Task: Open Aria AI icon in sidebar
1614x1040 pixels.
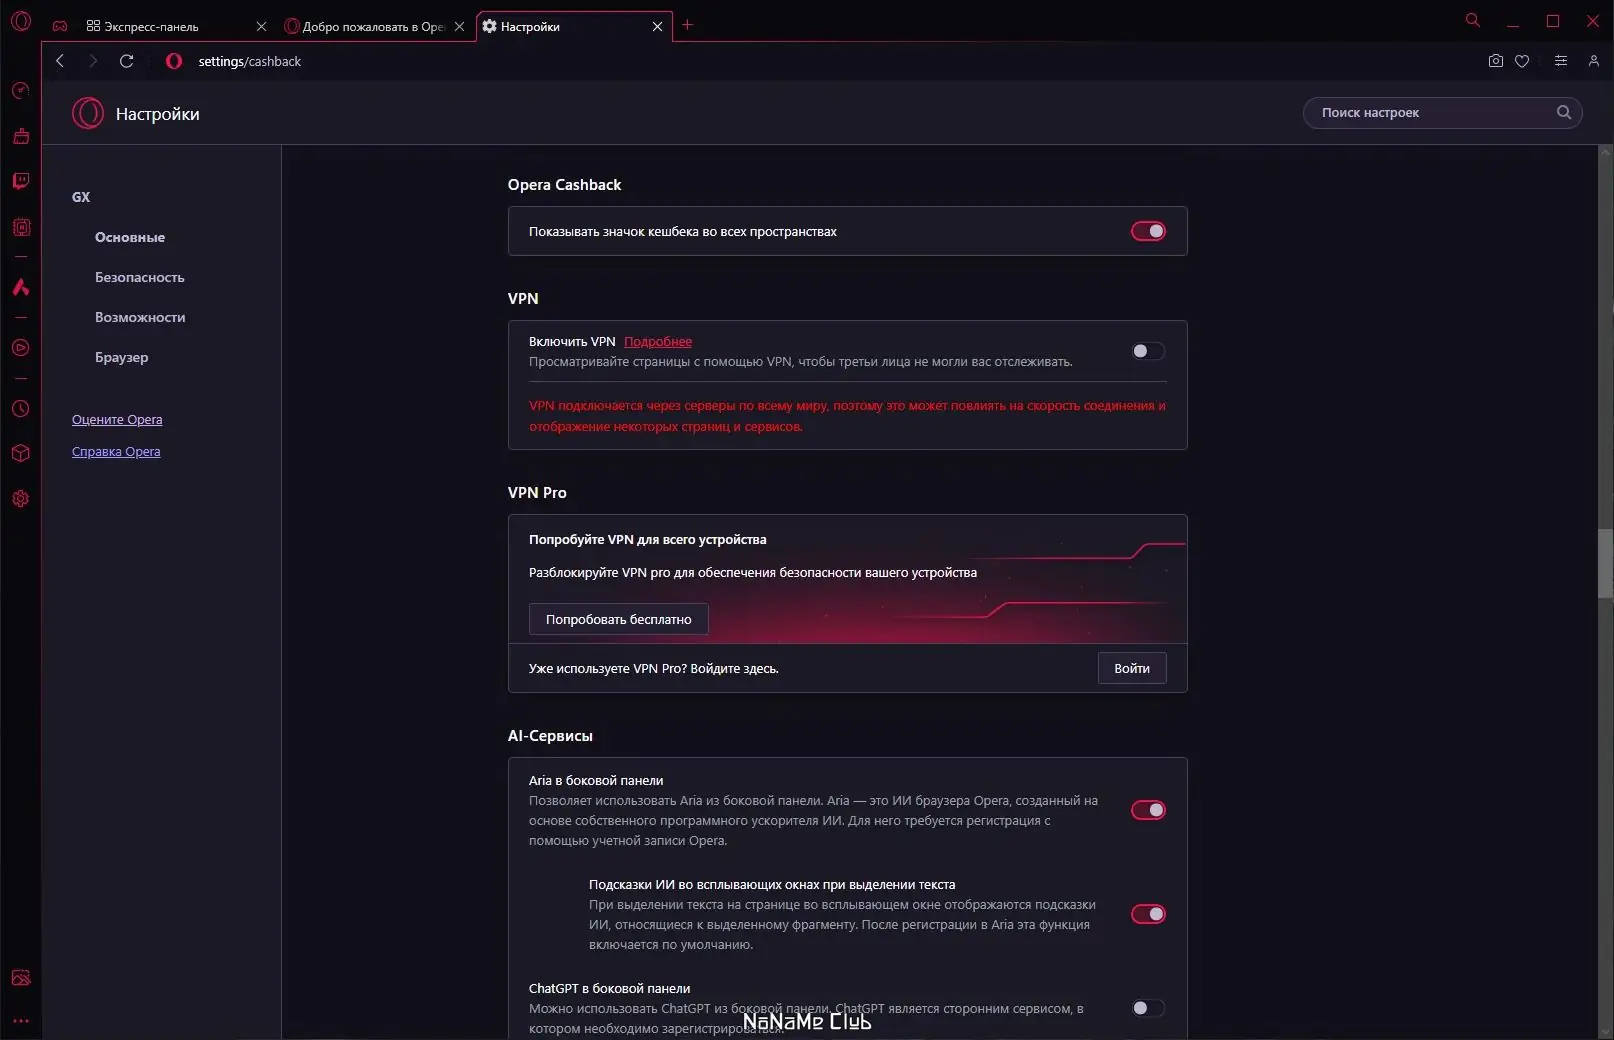Action: [21, 287]
